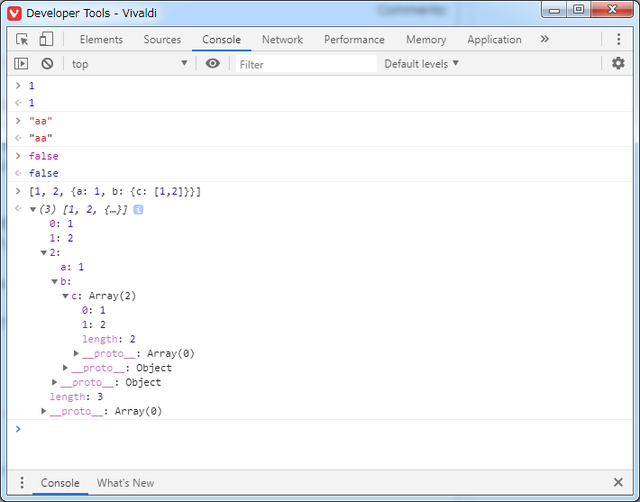Image resolution: width=640 pixels, height=502 pixels.
Task: Click the top-level 1: 2 row
Action: (x=61, y=238)
